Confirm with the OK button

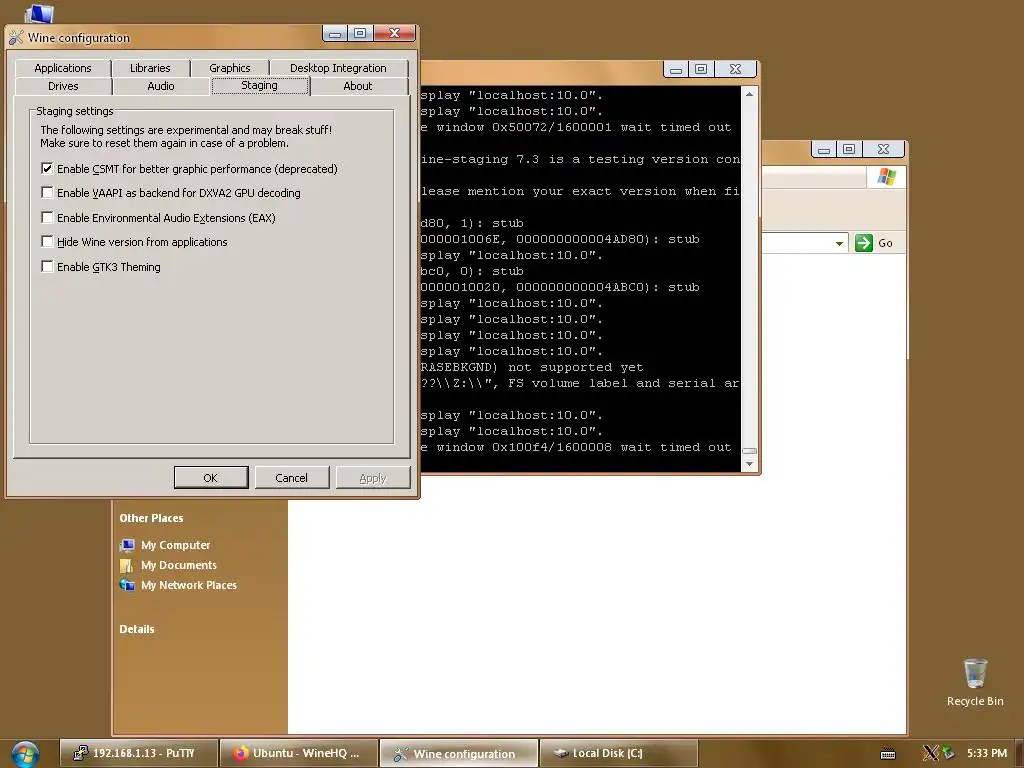[x=211, y=477]
